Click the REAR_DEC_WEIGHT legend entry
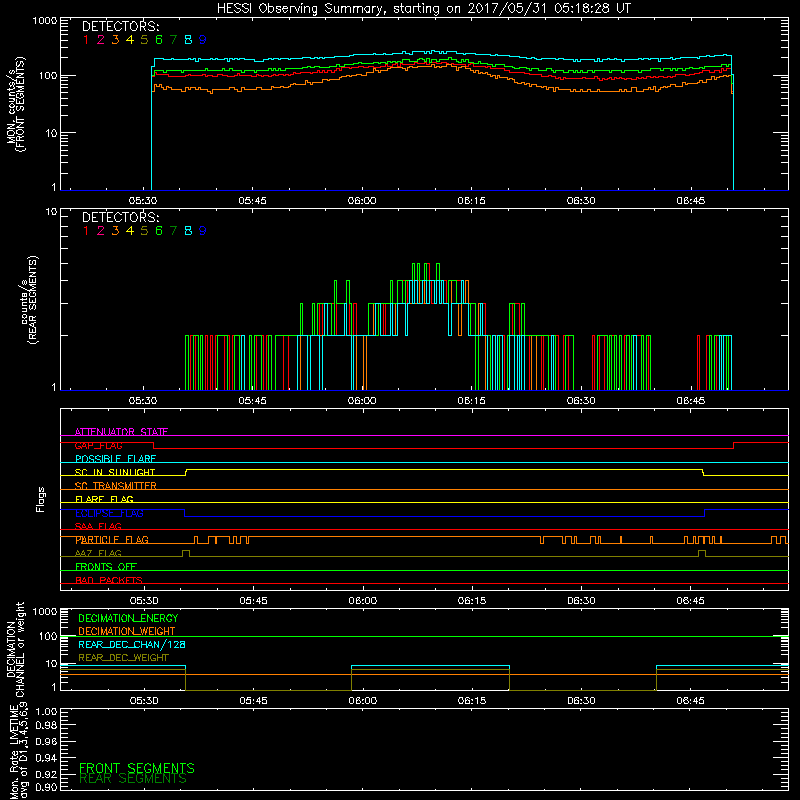800x800 pixels. [x=123, y=658]
